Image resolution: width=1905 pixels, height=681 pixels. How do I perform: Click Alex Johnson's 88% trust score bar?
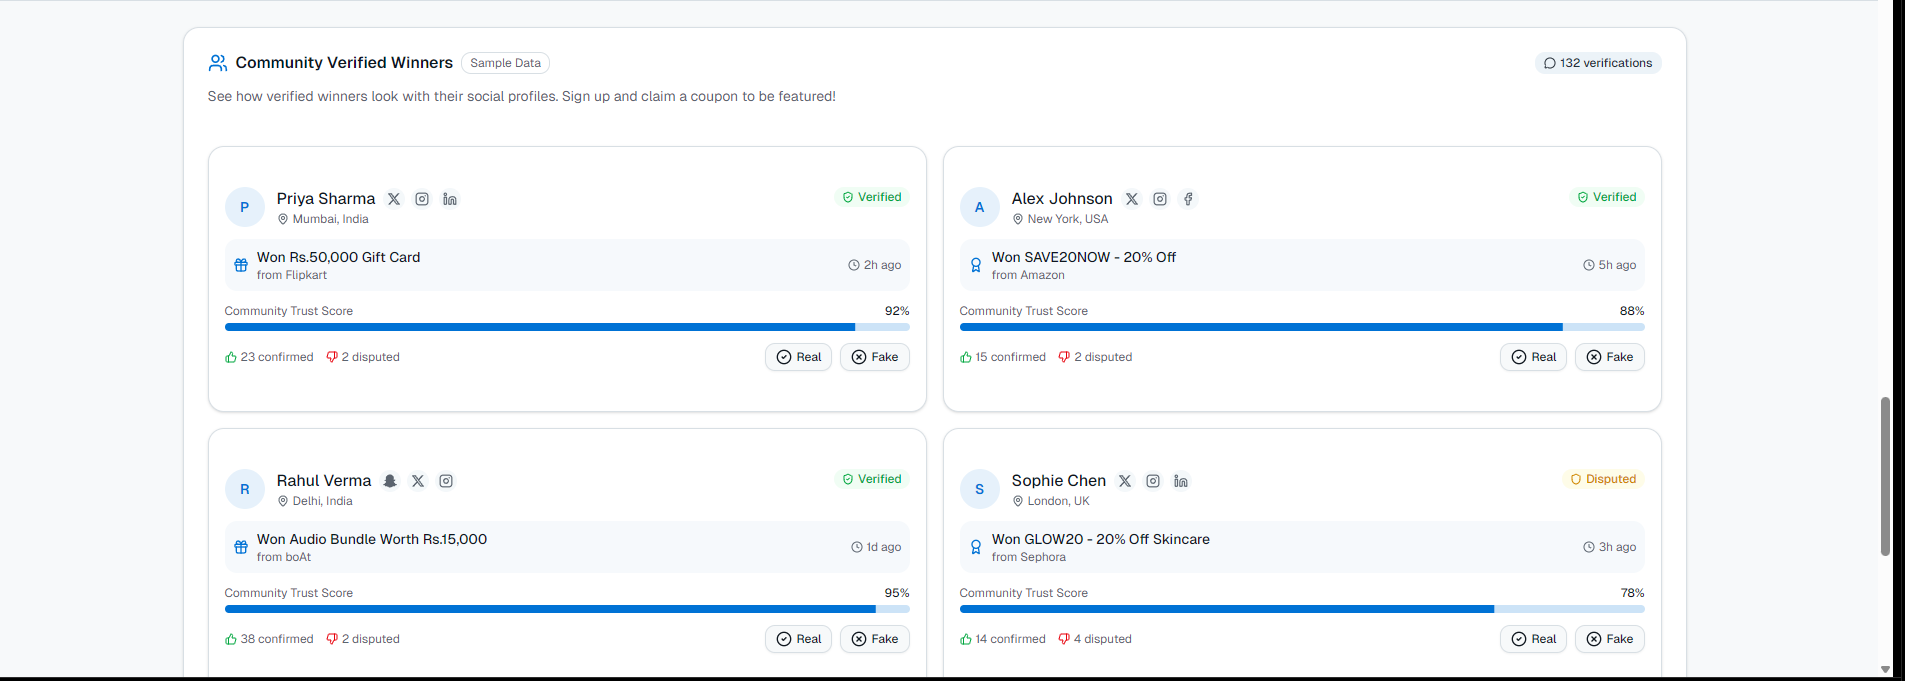[1302, 327]
